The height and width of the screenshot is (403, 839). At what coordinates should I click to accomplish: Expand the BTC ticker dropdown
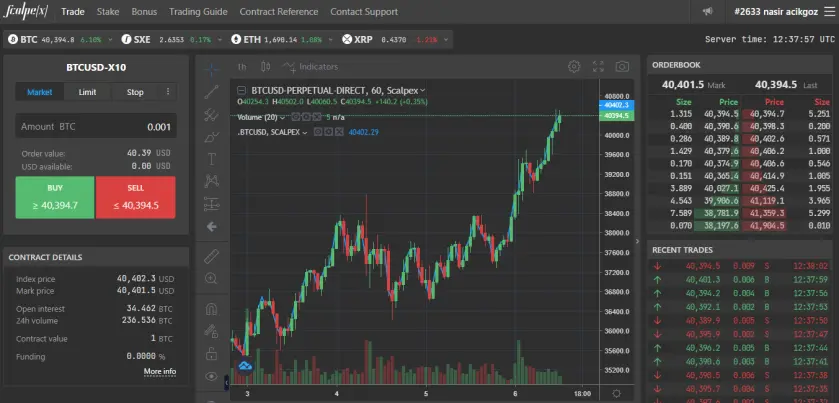coord(110,40)
